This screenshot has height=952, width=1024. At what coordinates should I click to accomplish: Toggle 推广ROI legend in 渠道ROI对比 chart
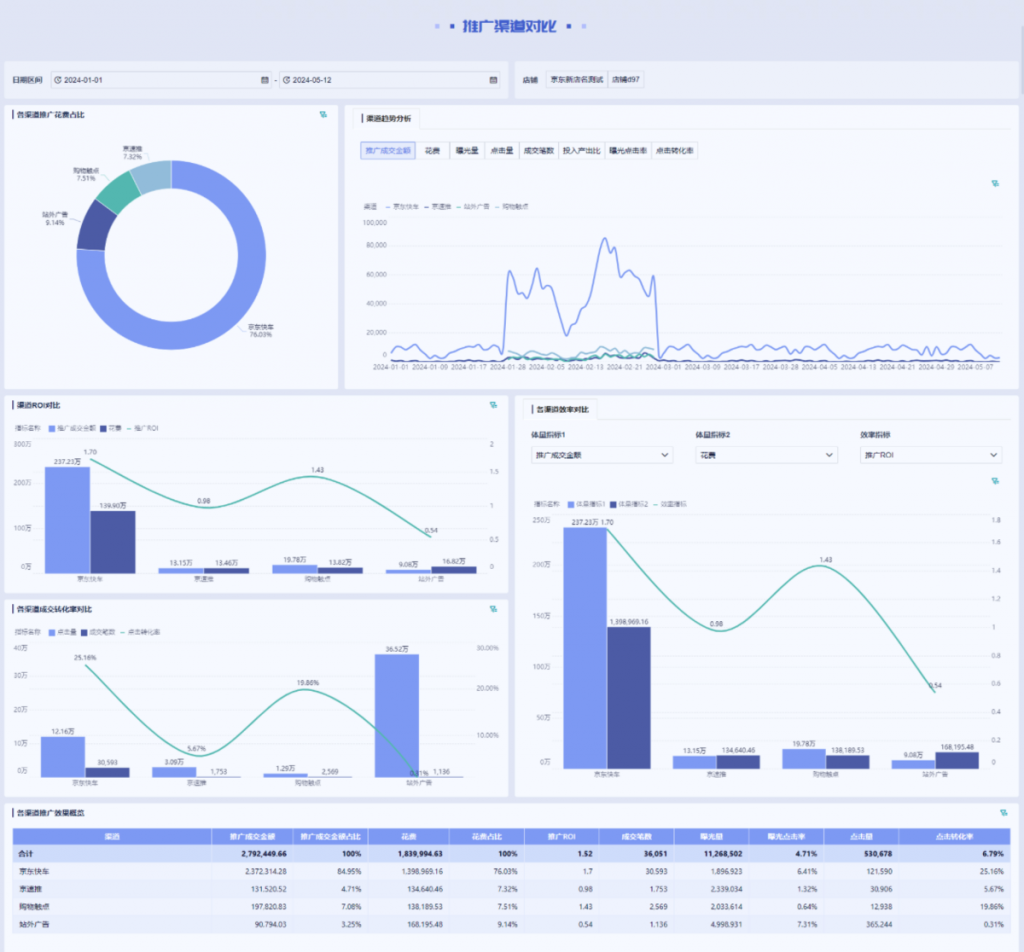144,428
